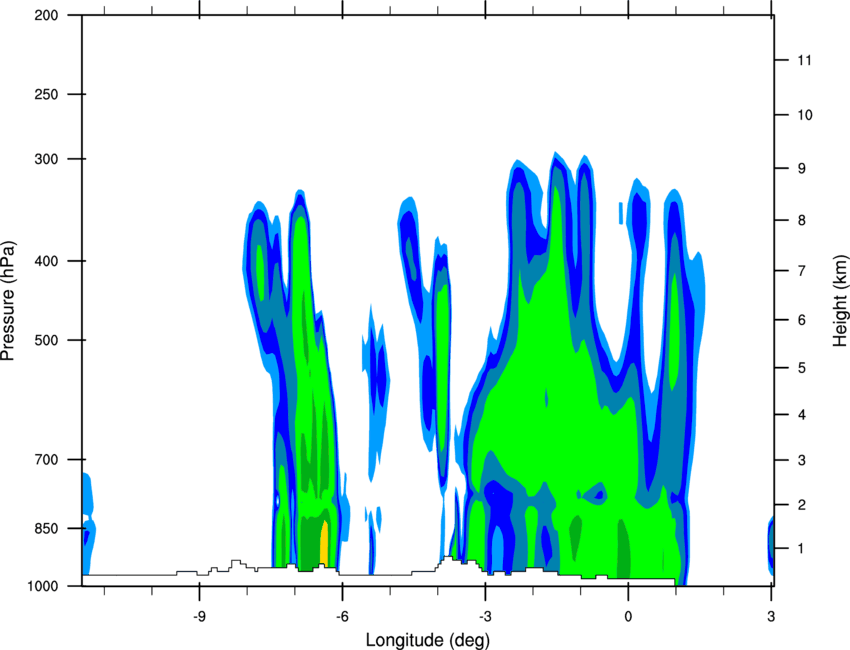The height and width of the screenshot is (650, 850).
Task: Click the 250 pressure tick label
Action: (46, 94)
